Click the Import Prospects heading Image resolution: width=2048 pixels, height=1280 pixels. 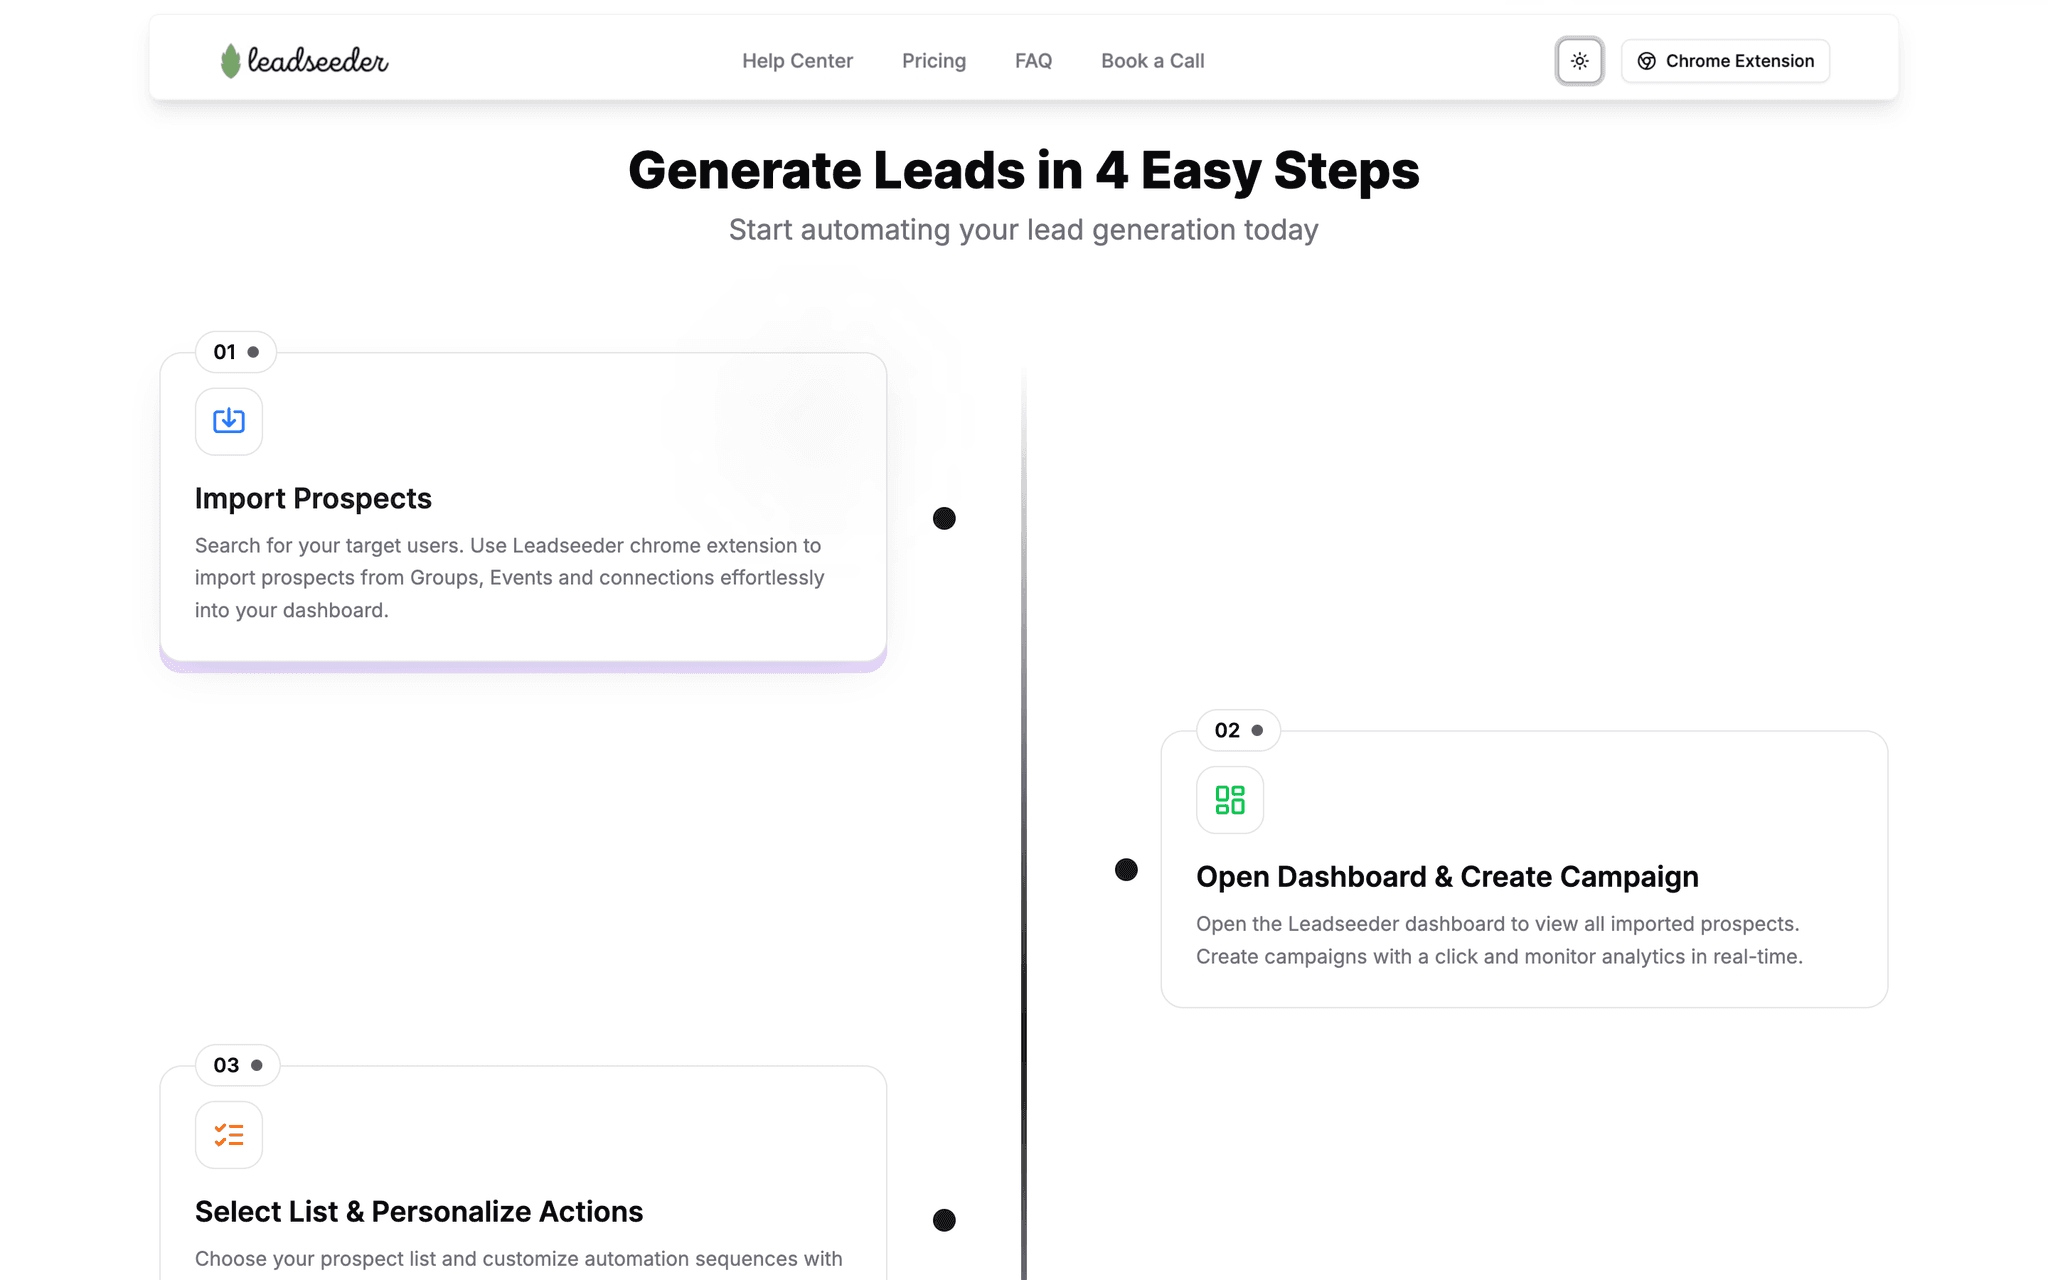313,498
